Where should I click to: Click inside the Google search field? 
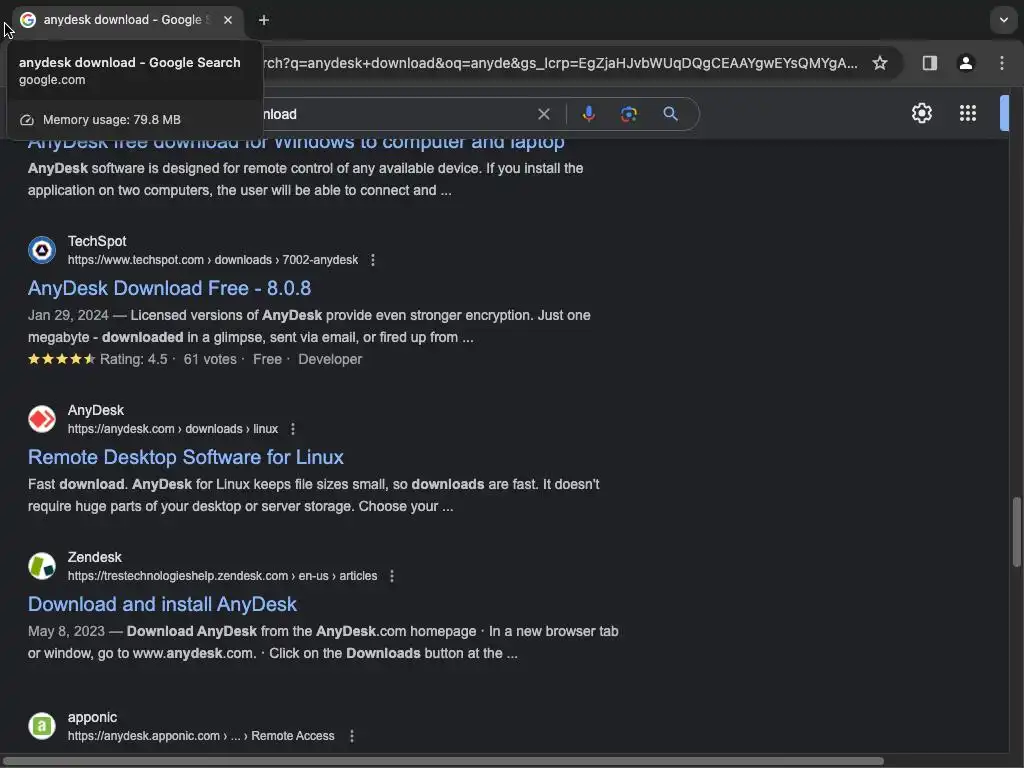[x=398, y=114]
